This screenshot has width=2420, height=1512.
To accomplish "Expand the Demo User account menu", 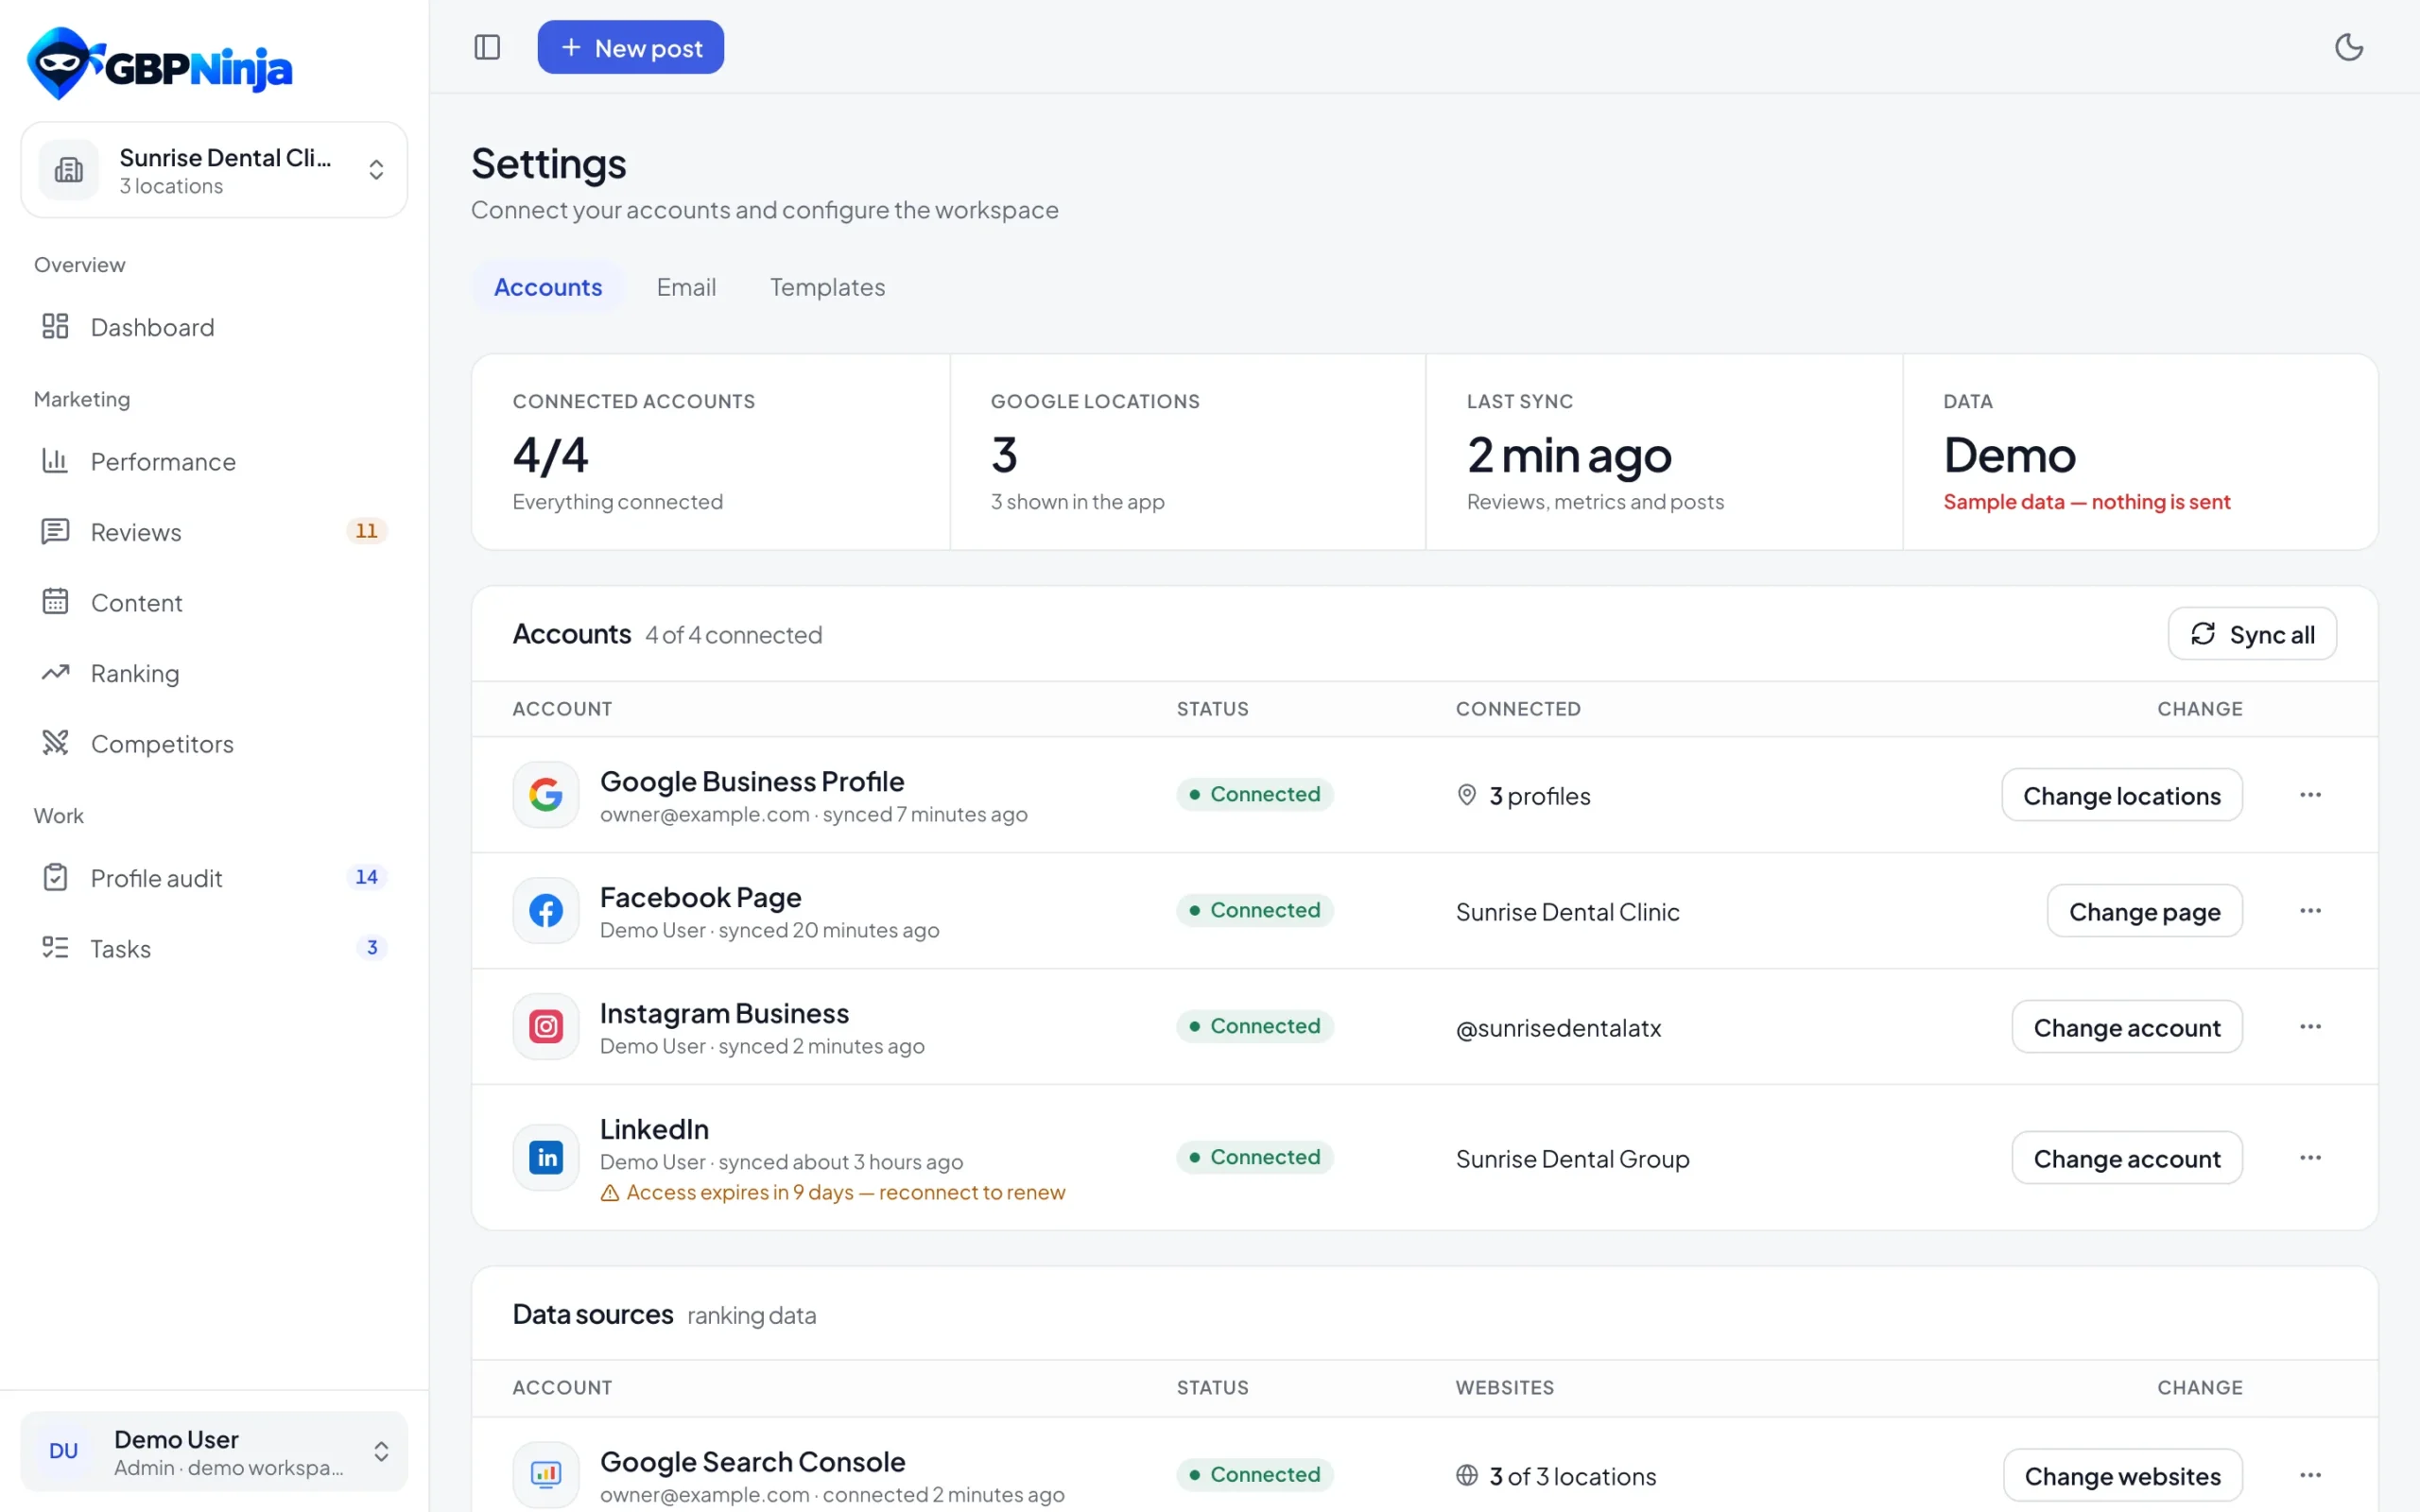I will tap(214, 1451).
